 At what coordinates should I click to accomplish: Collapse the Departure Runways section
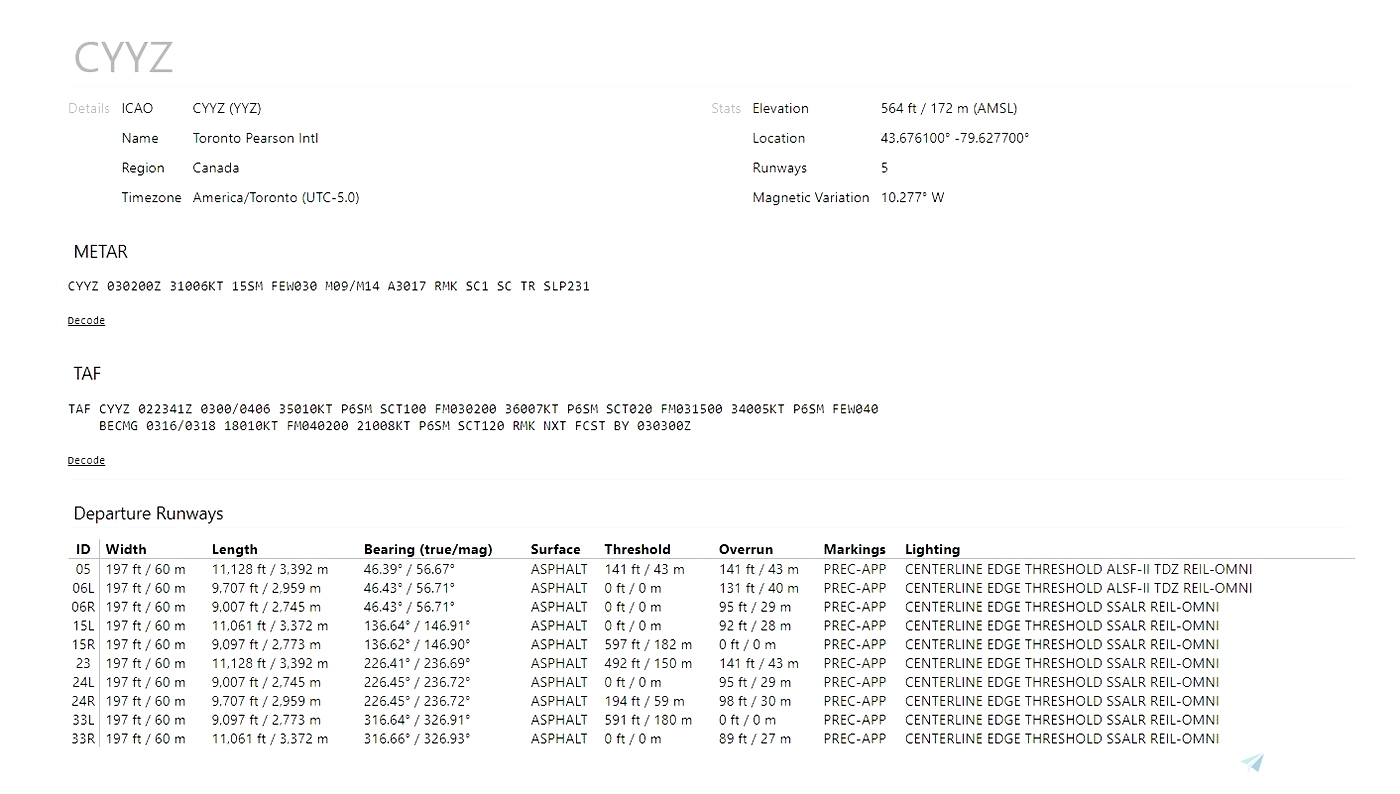pyautogui.click(x=148, y=513)
